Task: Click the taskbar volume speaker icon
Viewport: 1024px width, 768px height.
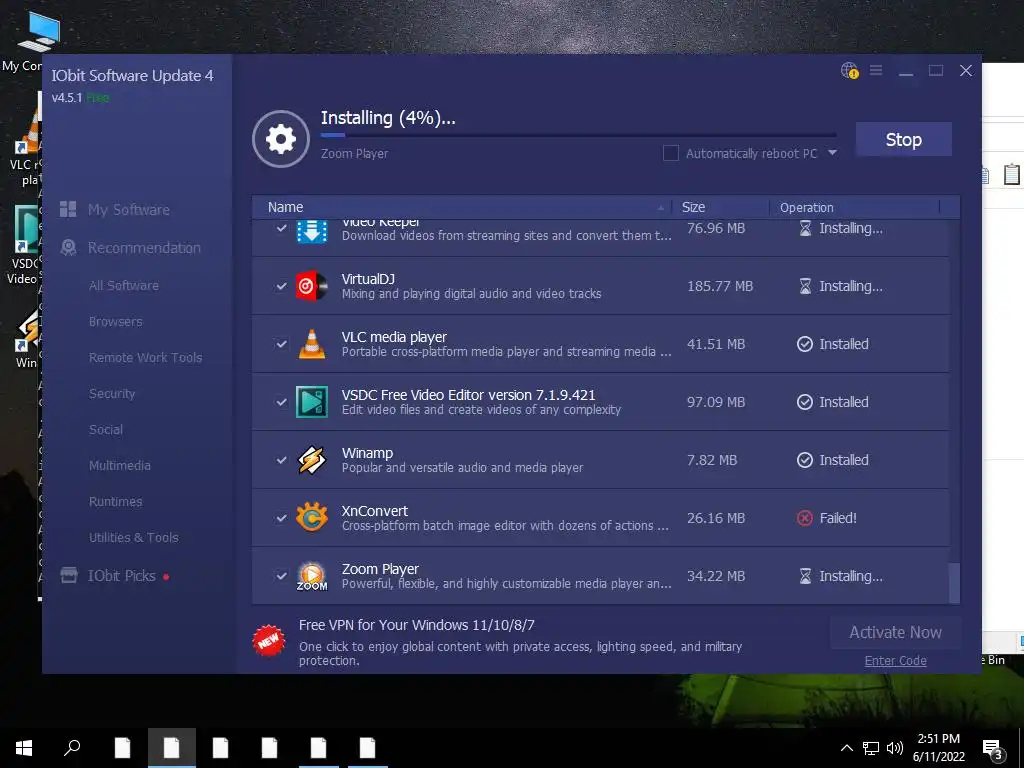Action: [x=895, y=748]
